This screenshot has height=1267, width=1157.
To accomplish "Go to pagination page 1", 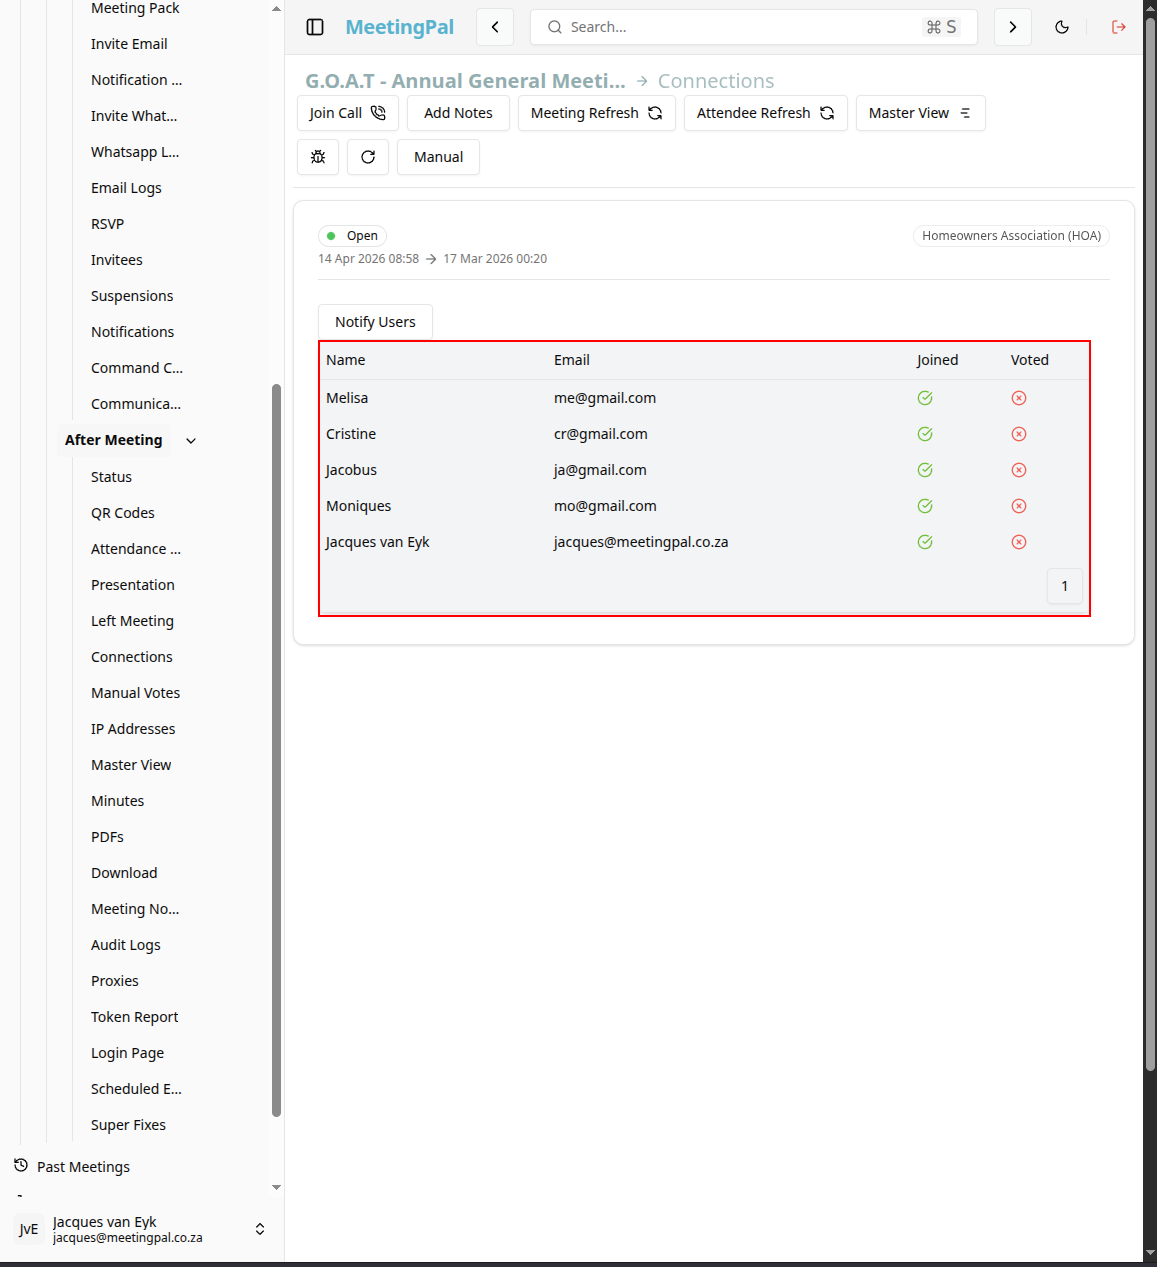I will tap(1064, 586).
